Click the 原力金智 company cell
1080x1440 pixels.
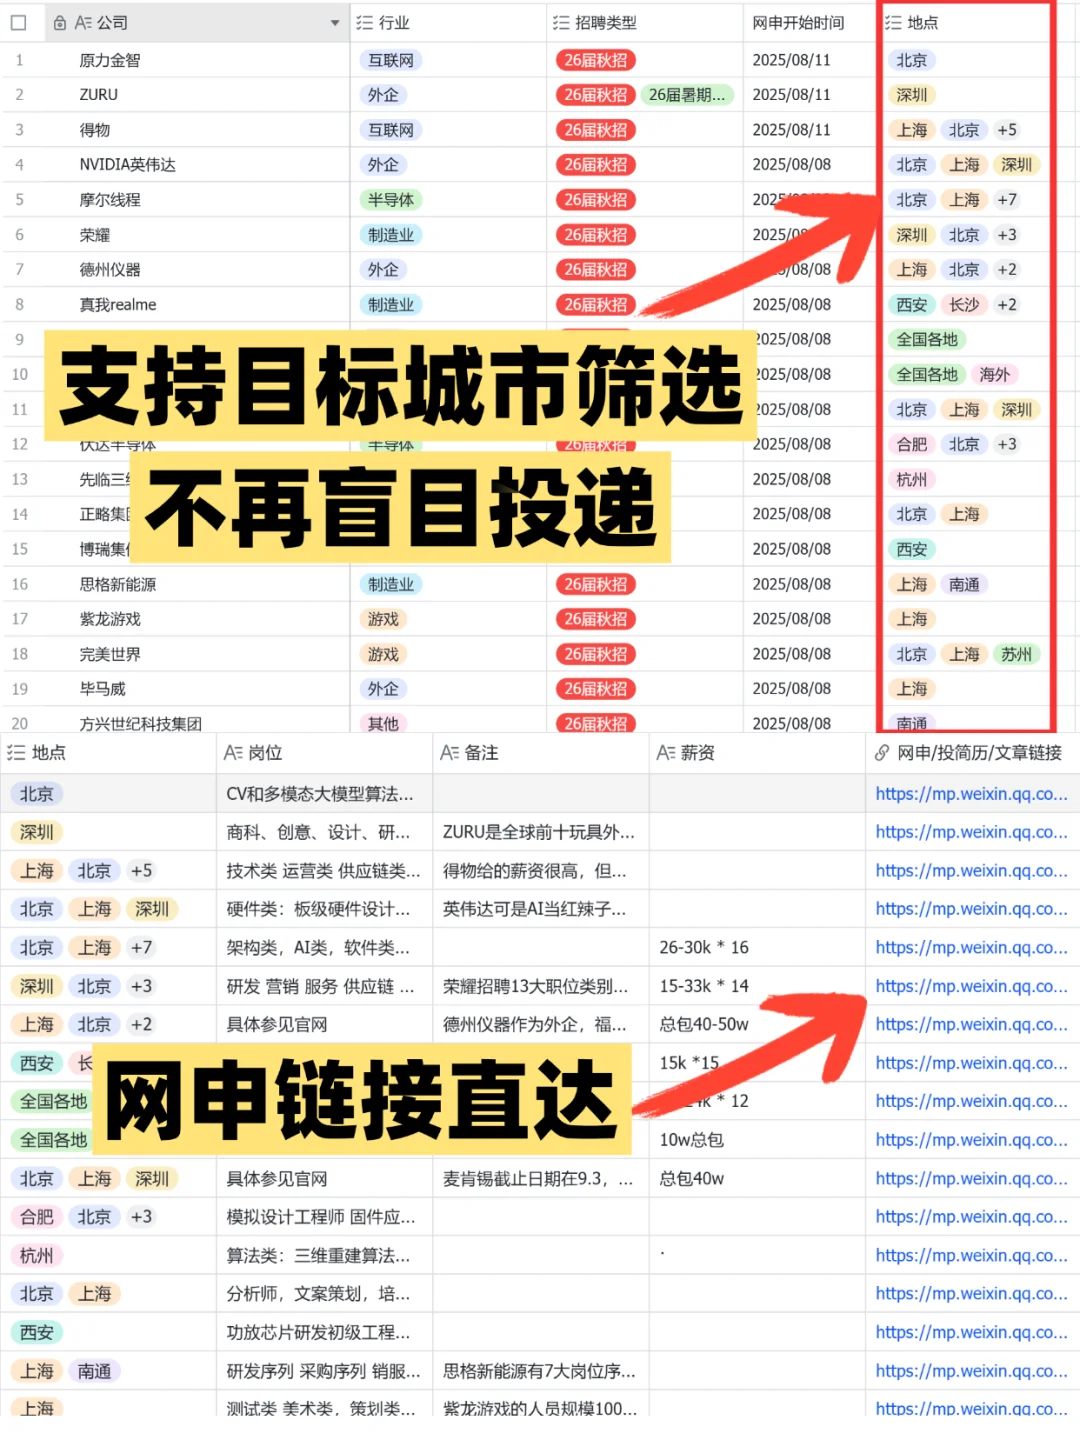tap(110, 60)
